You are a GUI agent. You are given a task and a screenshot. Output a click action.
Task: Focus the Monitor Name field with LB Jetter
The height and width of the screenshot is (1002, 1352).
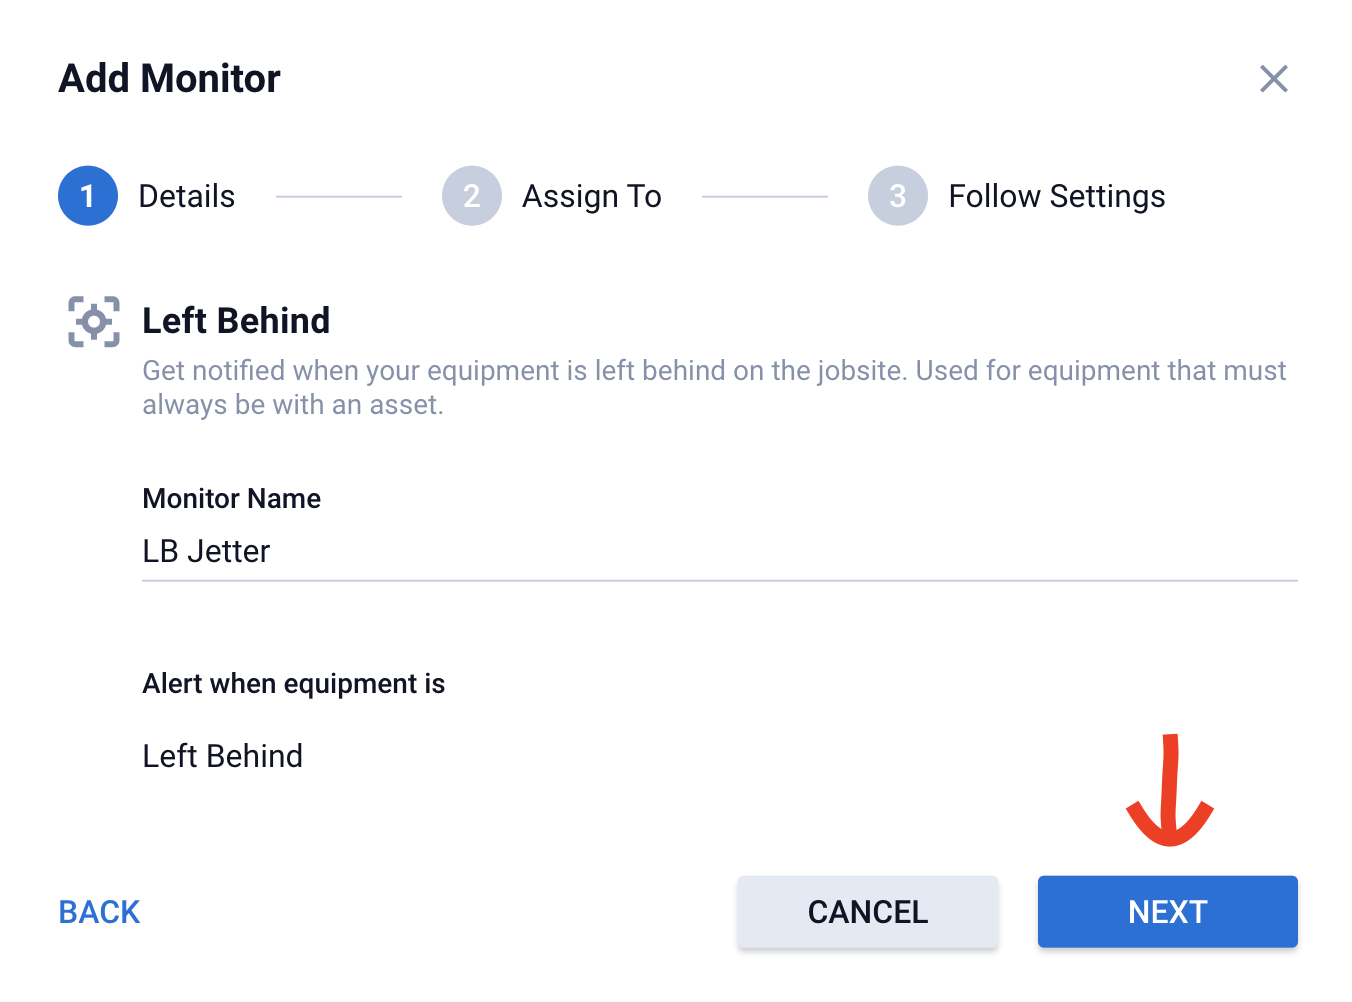point(718,551)
